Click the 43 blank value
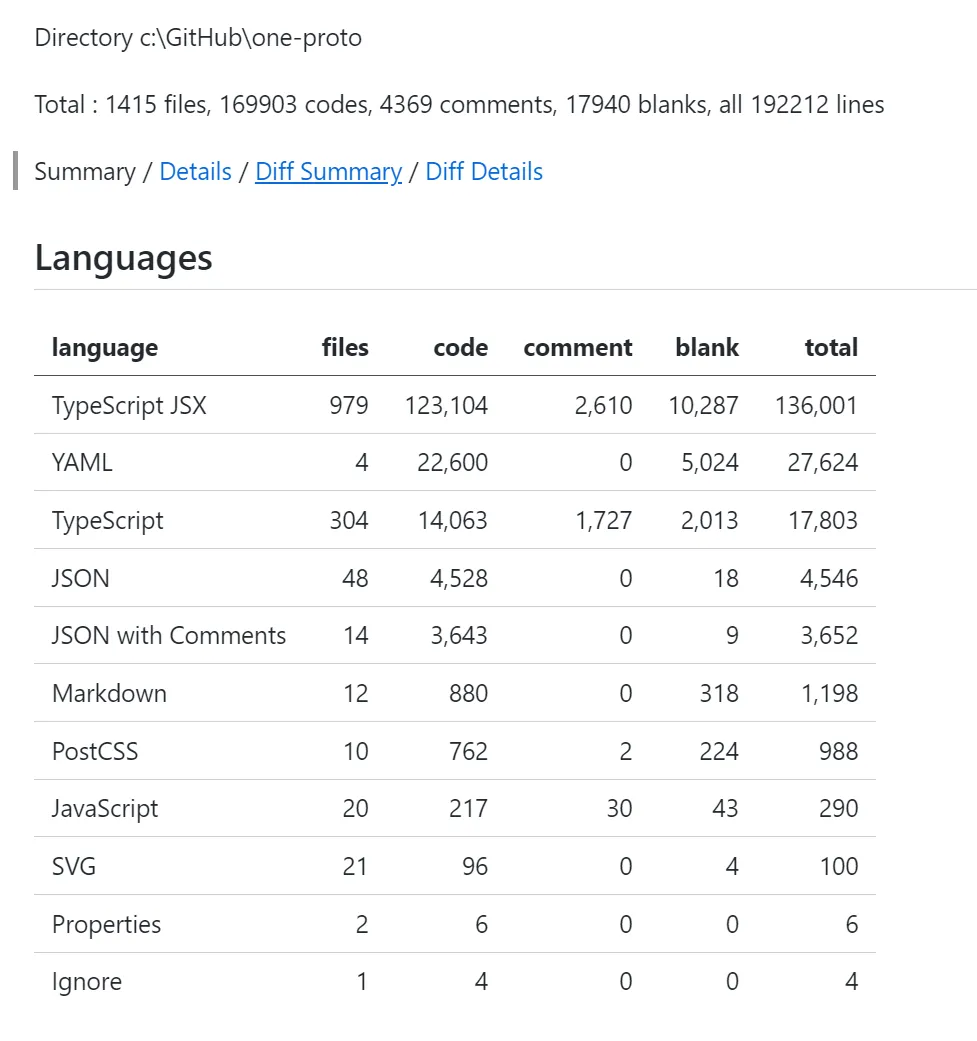The image size is (977, 1041). (x=725, y=808)
